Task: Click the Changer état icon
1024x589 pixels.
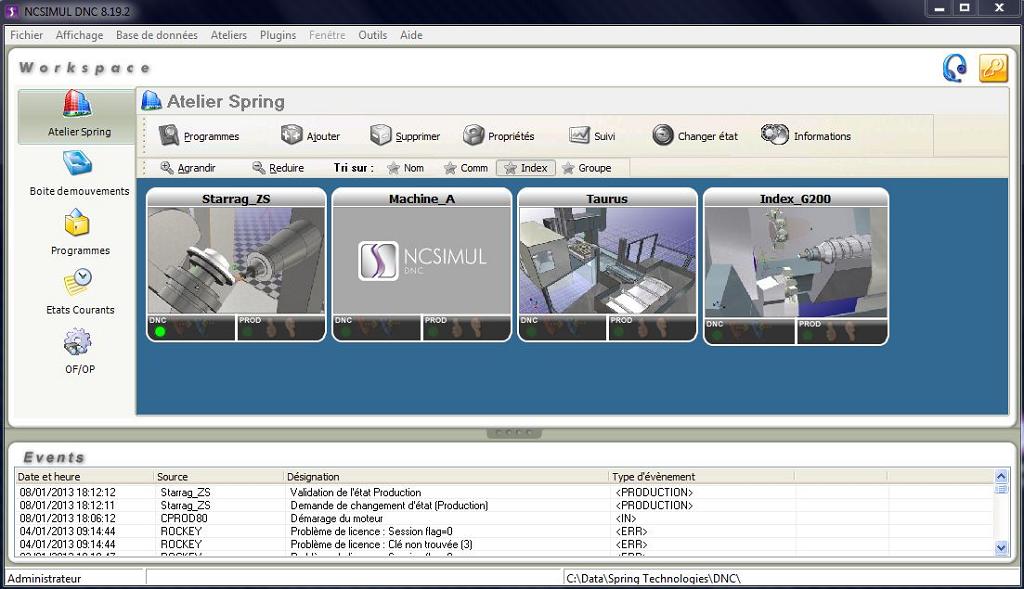Action: [662, 136]
